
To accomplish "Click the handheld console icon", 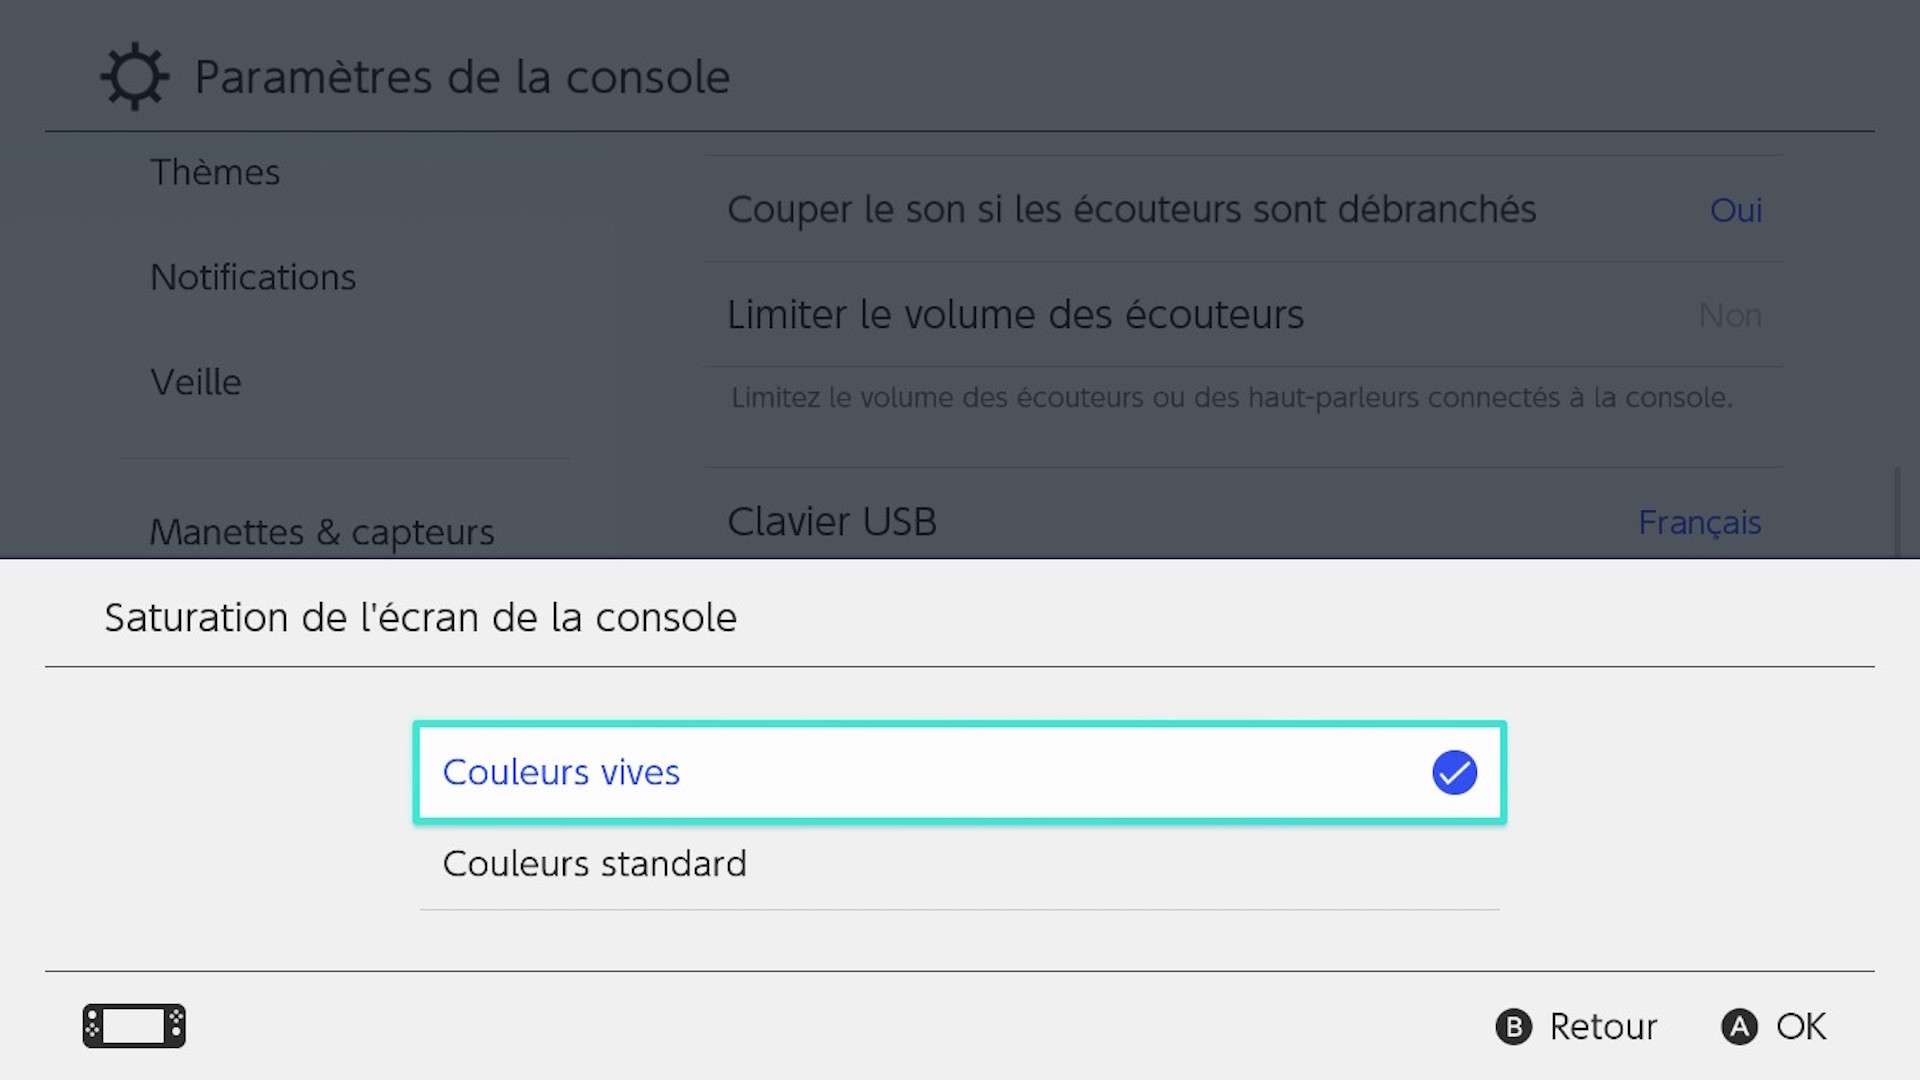I will (134, 1026).
